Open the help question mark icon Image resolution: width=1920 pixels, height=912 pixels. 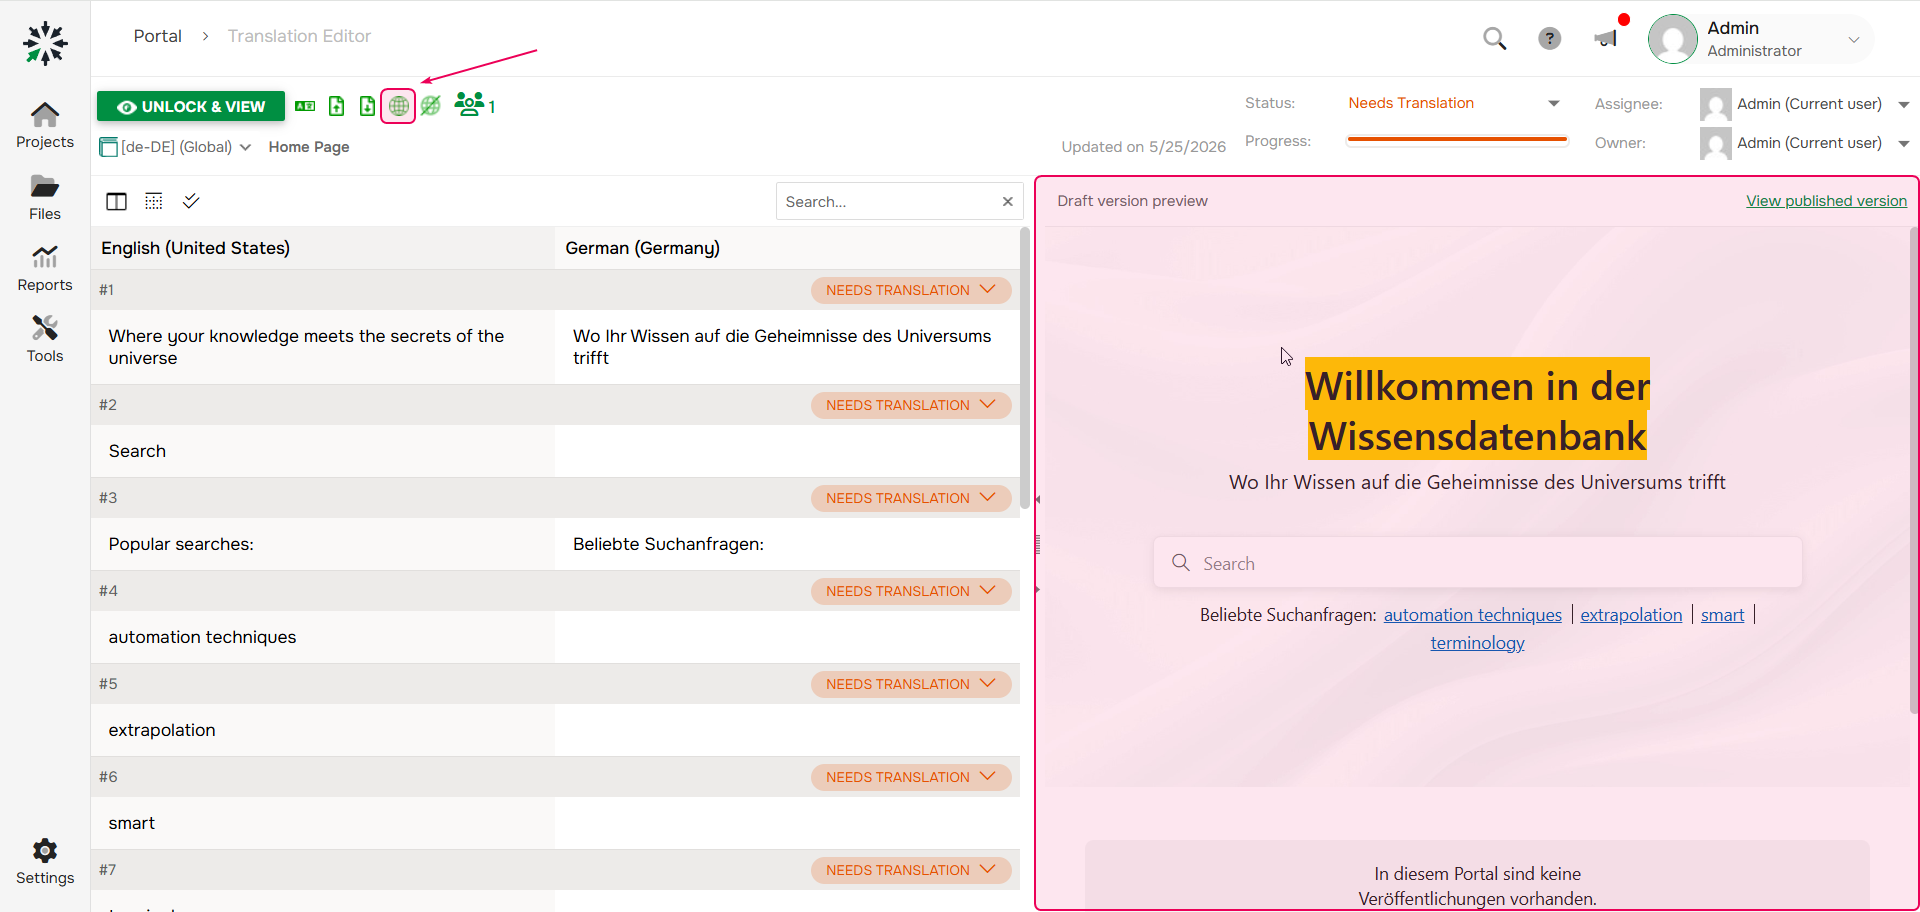[x=1549, y=39]
